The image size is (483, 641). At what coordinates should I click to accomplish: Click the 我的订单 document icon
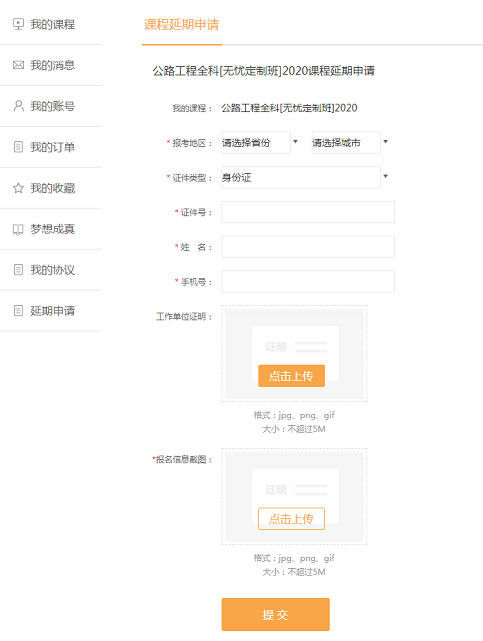18,147
